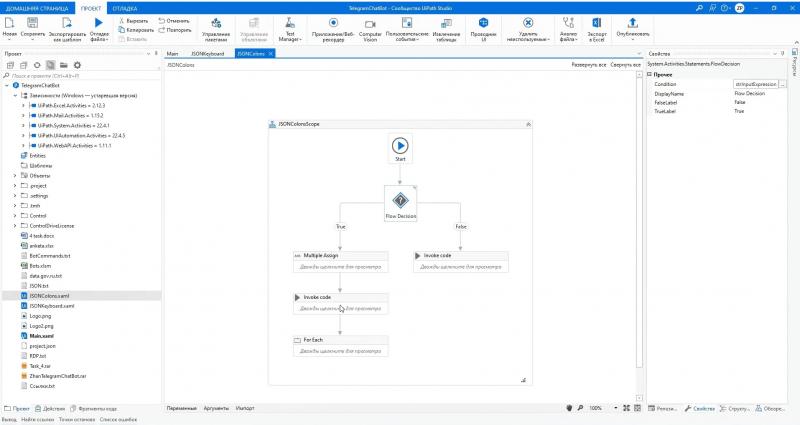Open help icon in title bar

[x=724, y=8]
